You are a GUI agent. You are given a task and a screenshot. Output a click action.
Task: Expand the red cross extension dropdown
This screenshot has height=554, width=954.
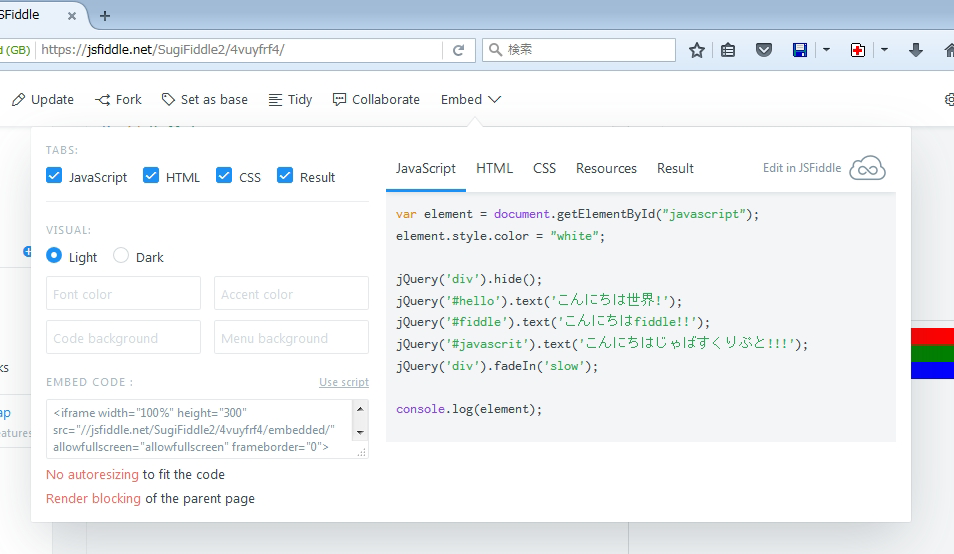point(884,50)
